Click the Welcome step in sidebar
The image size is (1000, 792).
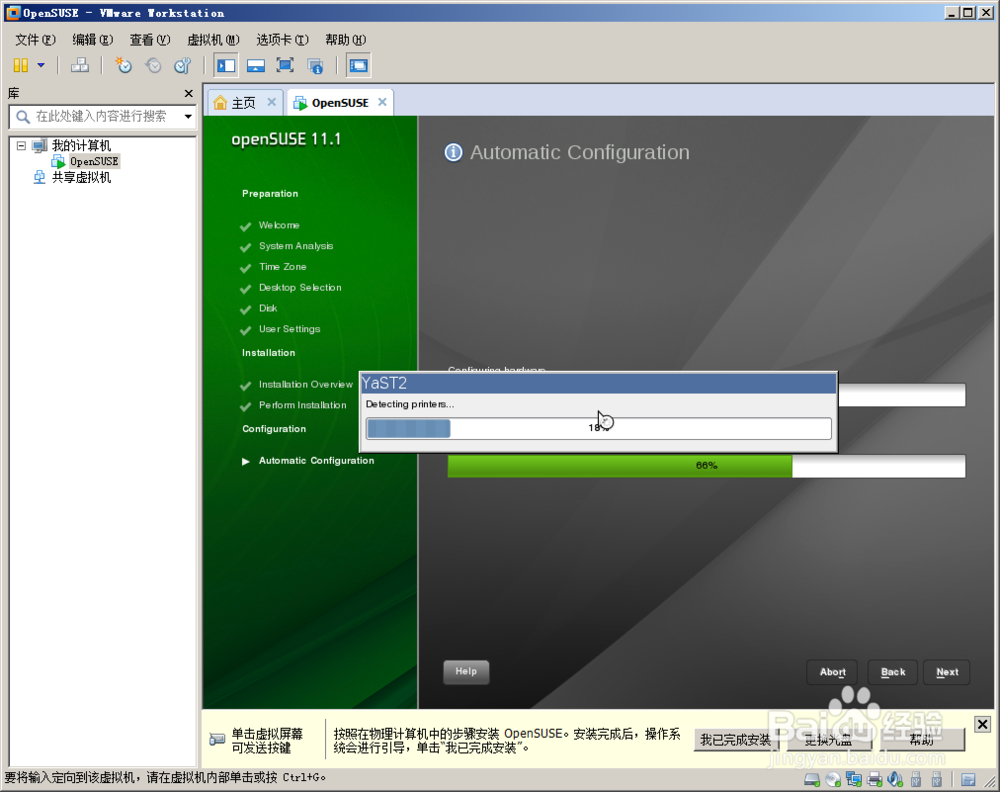pos(279,225)
